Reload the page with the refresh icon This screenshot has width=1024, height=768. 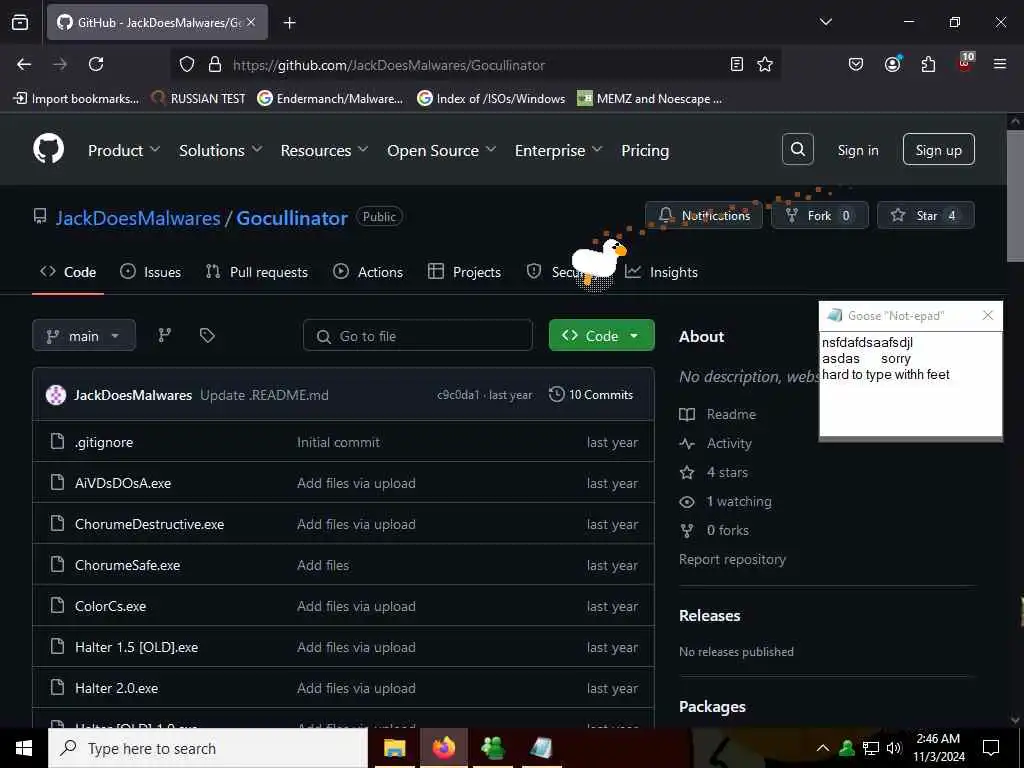click(x=96, y=64)
